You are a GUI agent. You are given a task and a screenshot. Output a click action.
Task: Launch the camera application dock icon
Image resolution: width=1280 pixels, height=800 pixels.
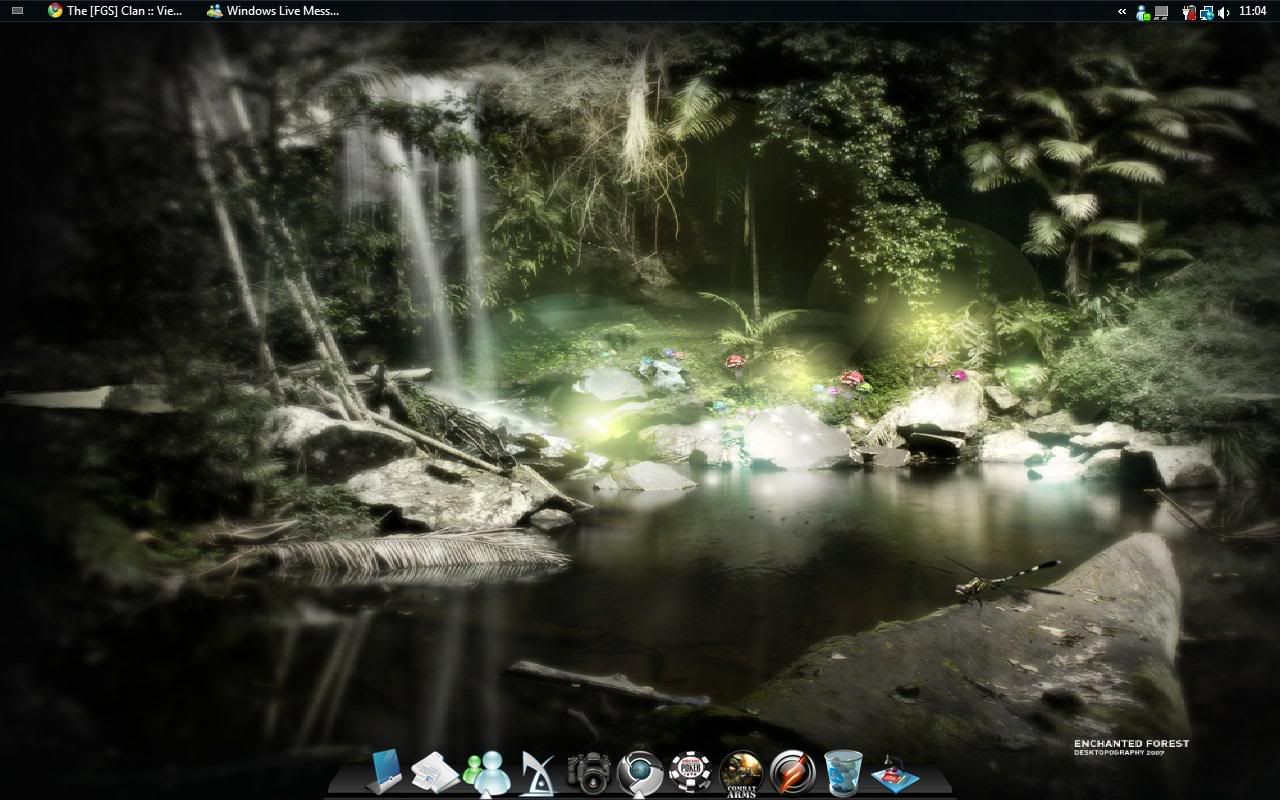588,773
